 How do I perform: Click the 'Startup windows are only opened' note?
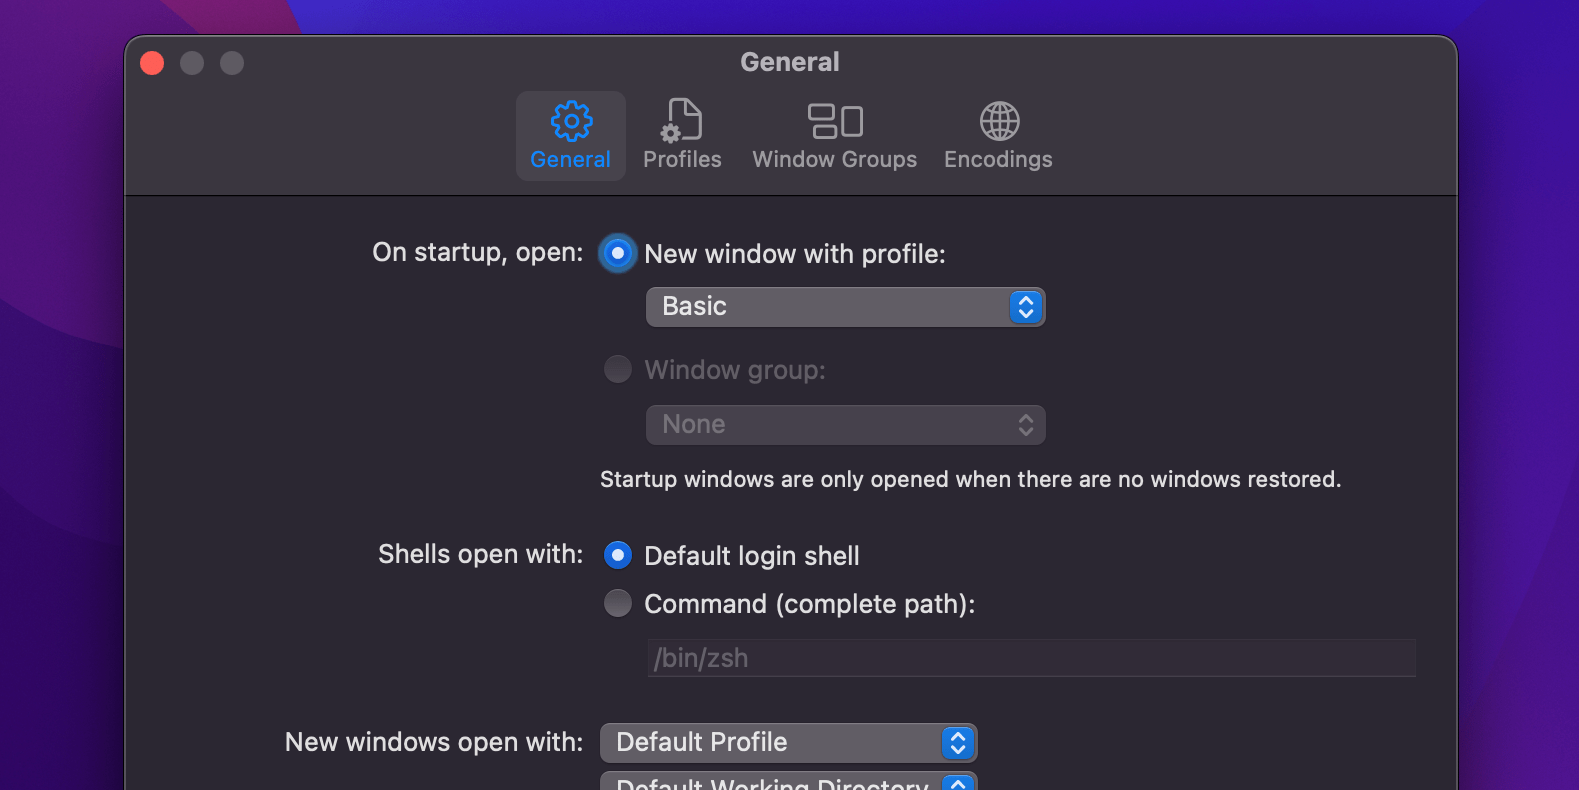(970, 480)
